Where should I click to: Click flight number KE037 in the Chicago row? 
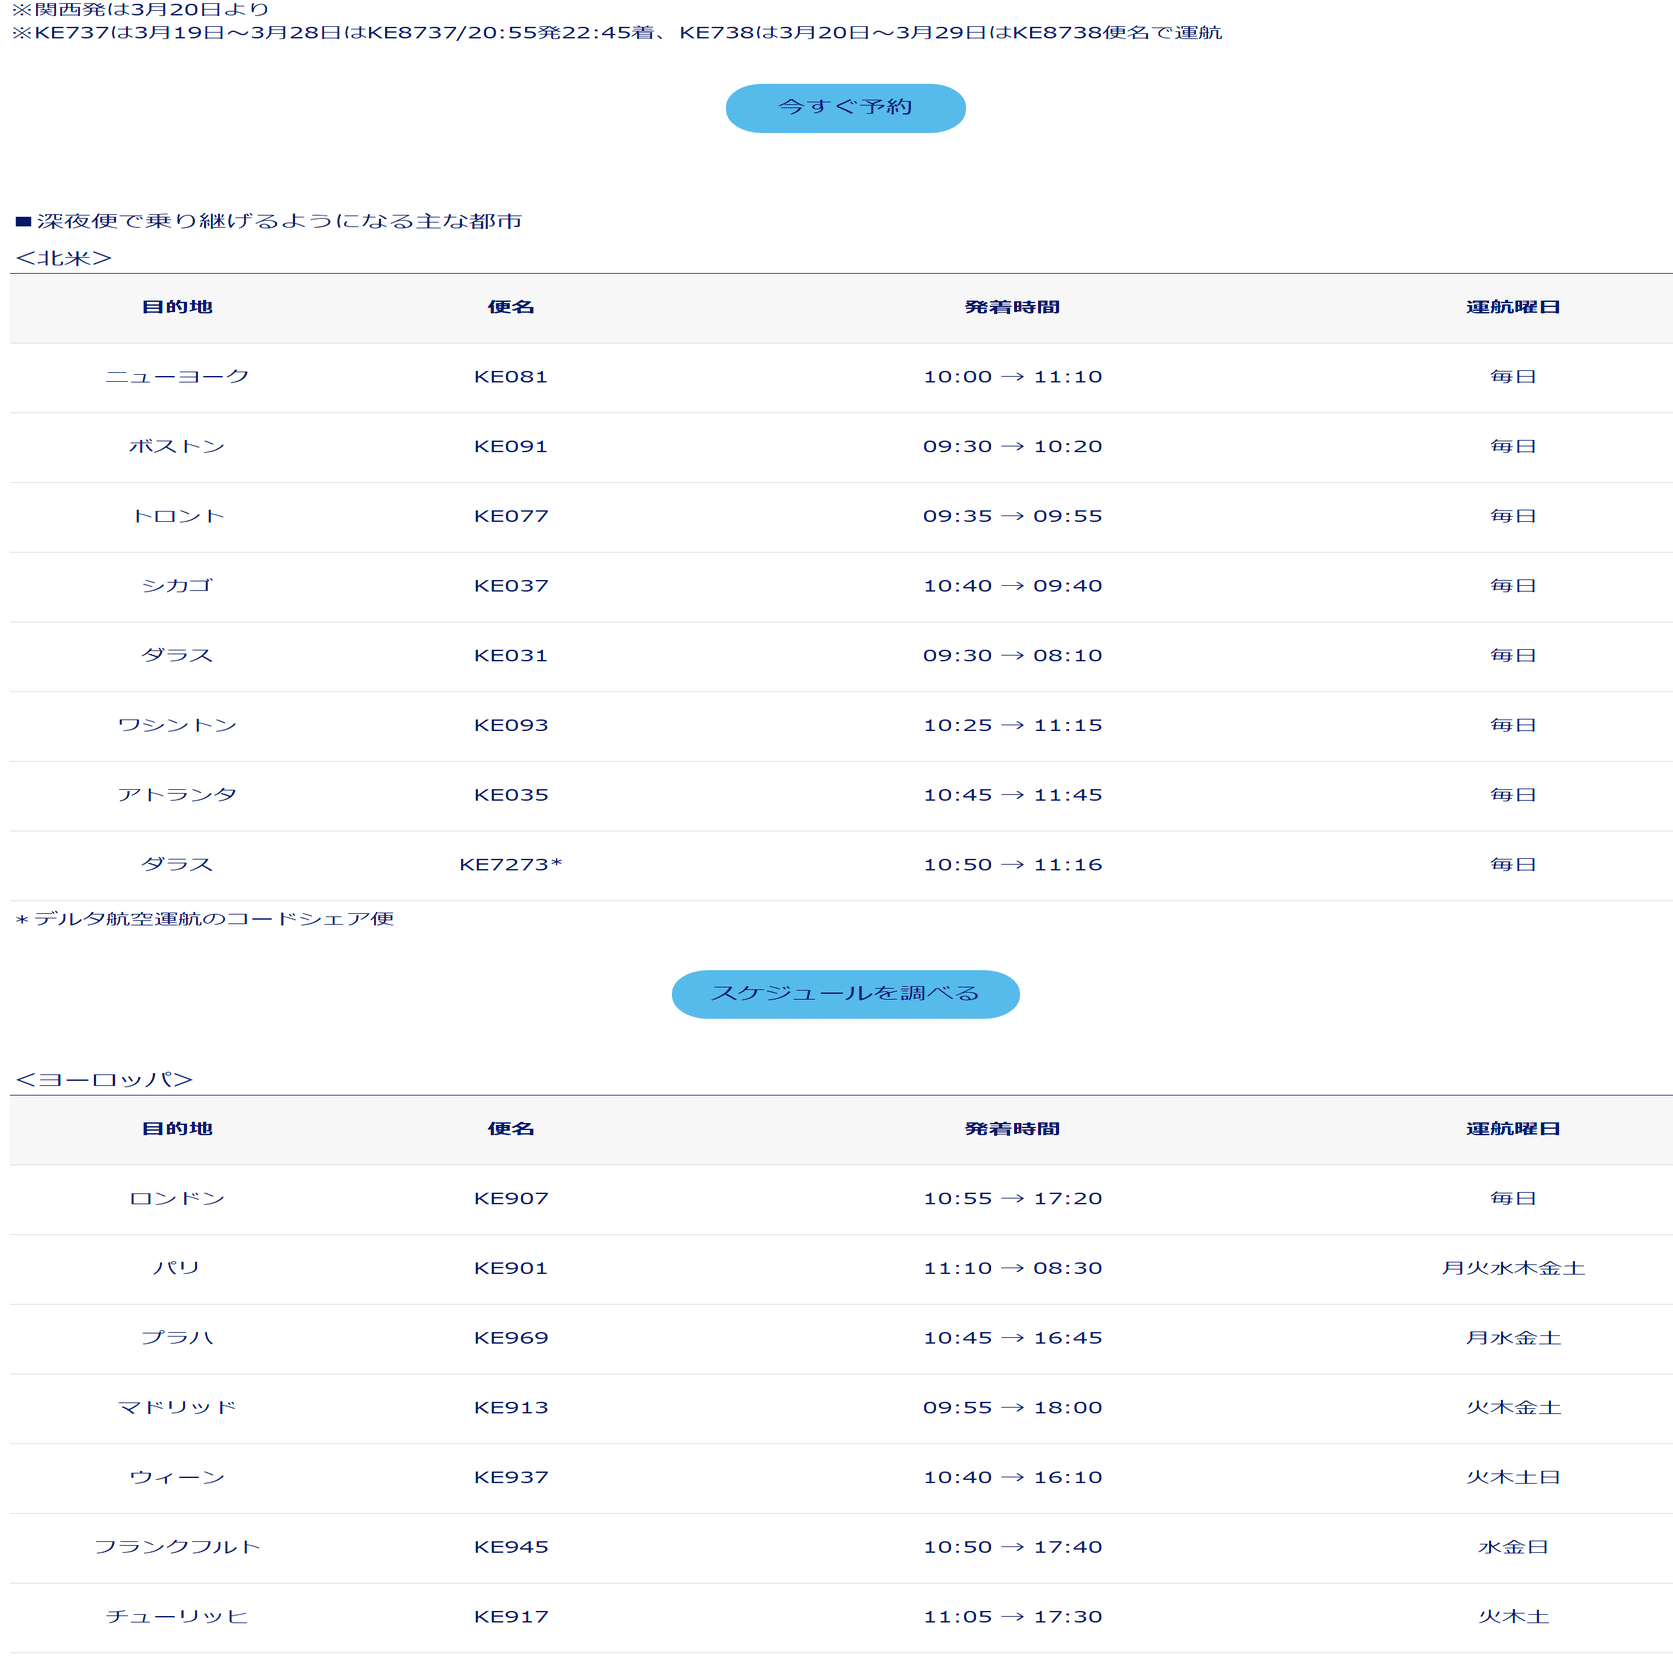pos(510,586)
